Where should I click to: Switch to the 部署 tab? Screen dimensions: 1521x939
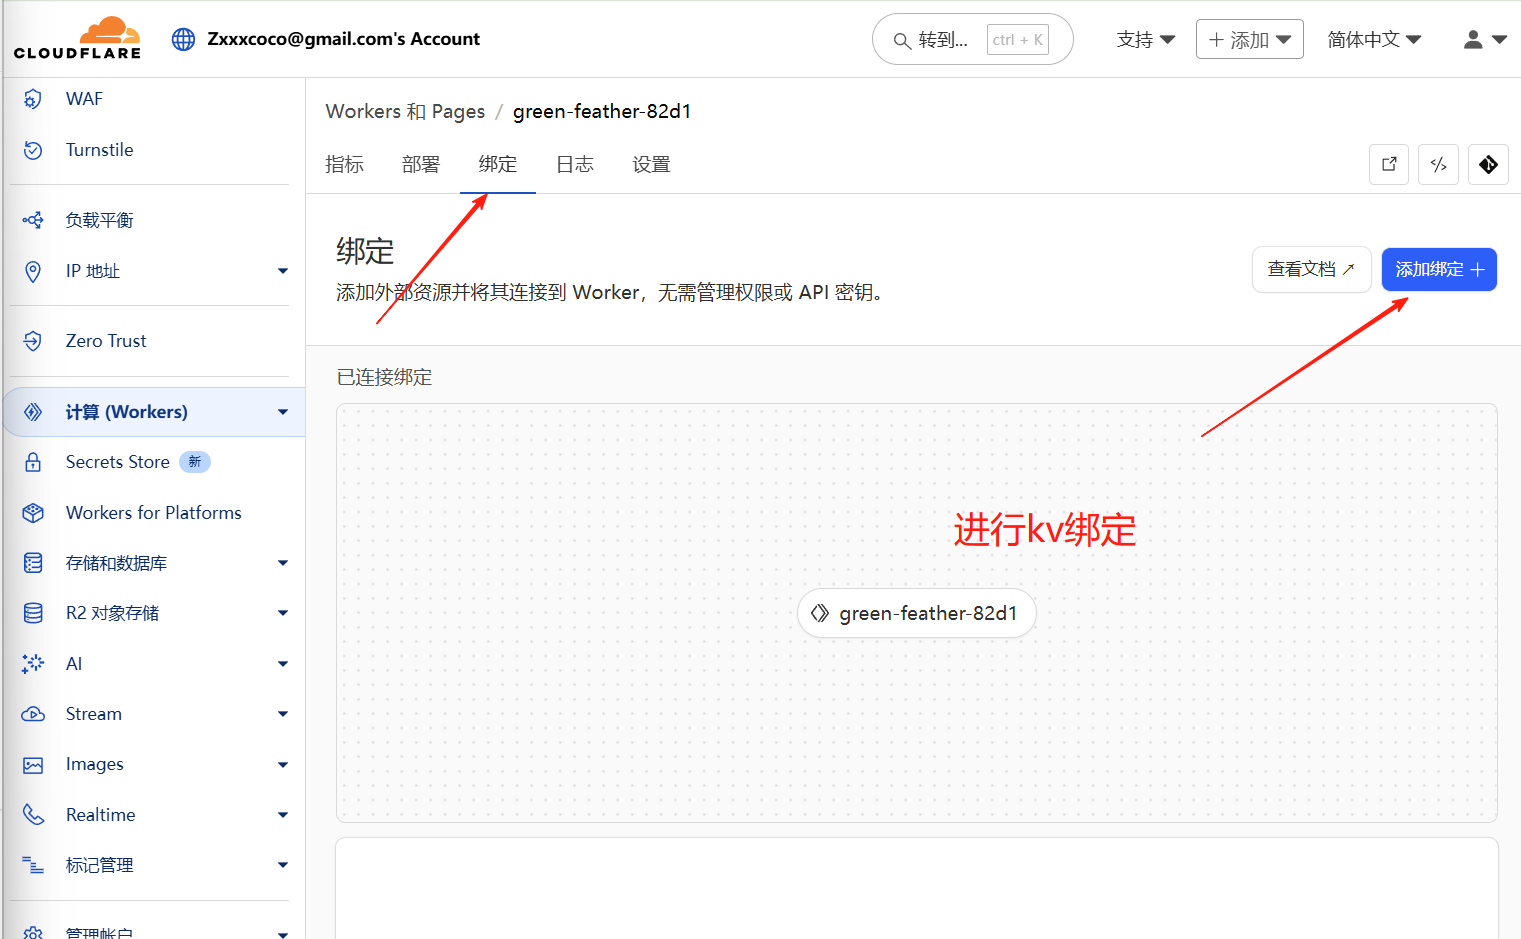(x=421, y=165)
